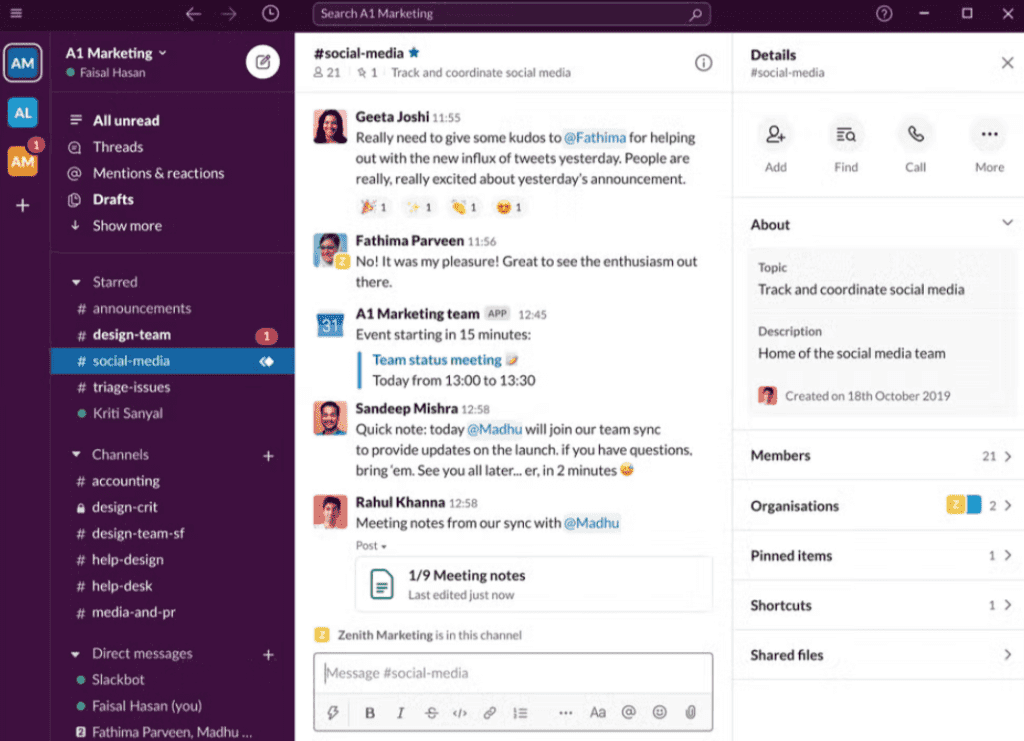Viewport: 1024px width, 741px height.
Task: Click the Find icon in Details panel
Action: 846,135
